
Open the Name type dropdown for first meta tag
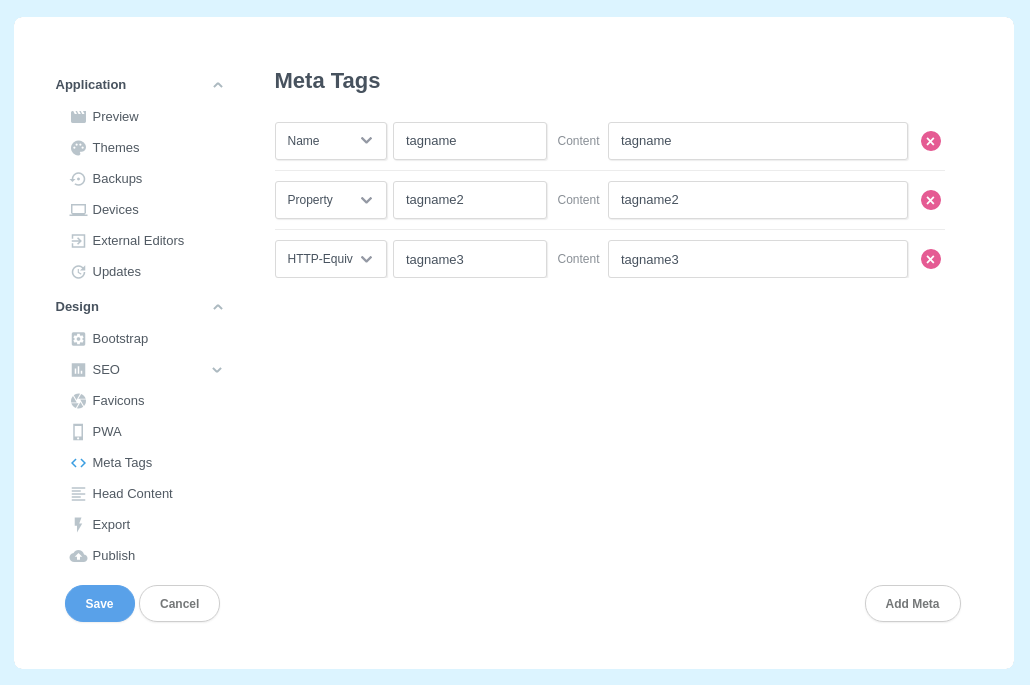click(x=330, y=140)
